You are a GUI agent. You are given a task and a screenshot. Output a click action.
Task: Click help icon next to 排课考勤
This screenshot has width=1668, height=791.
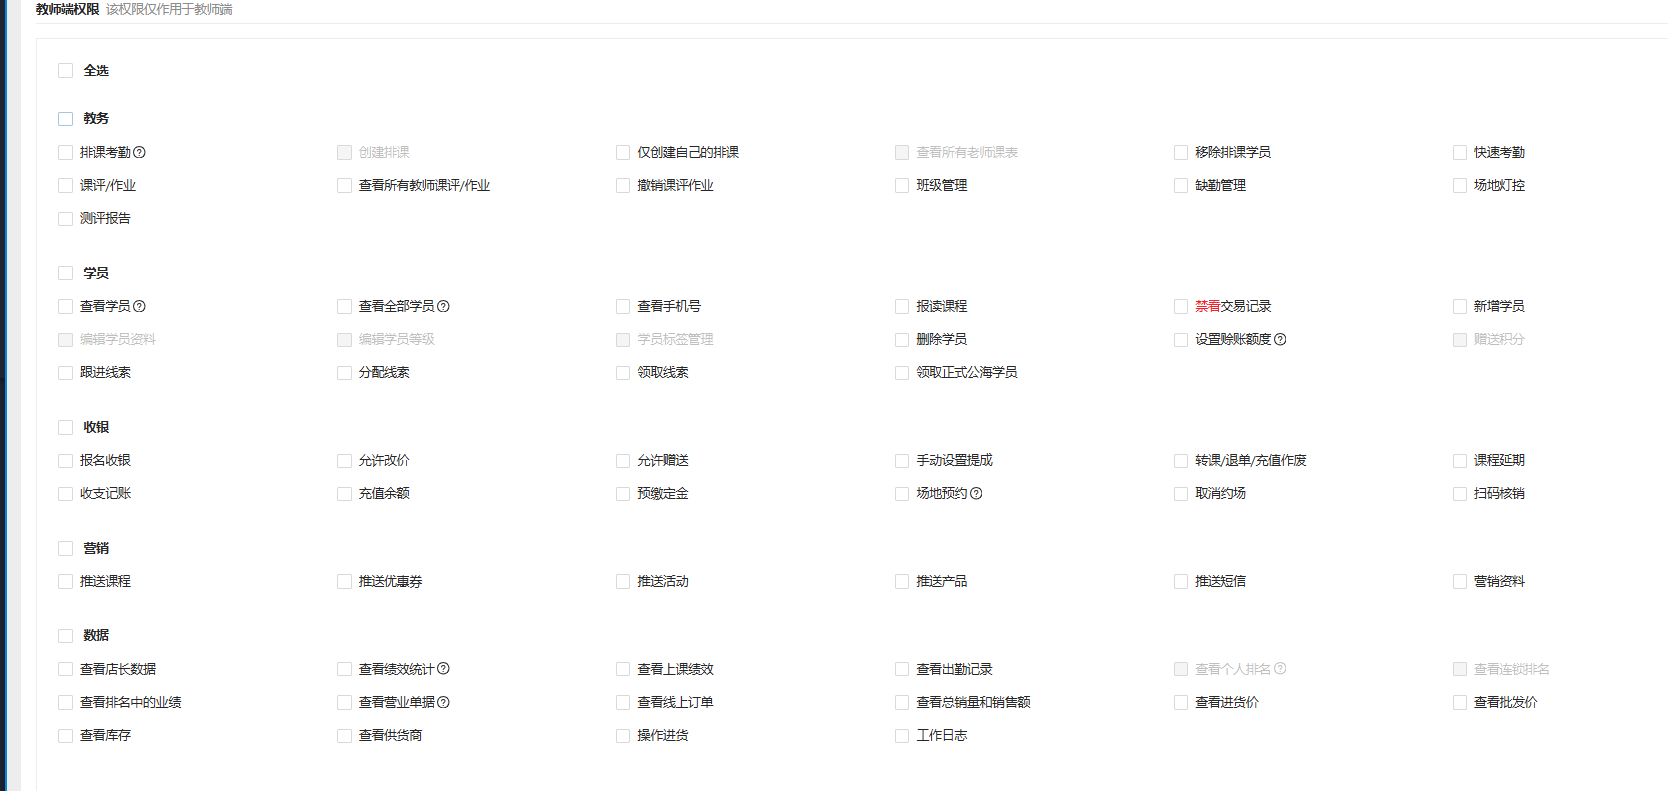[140, 152]
